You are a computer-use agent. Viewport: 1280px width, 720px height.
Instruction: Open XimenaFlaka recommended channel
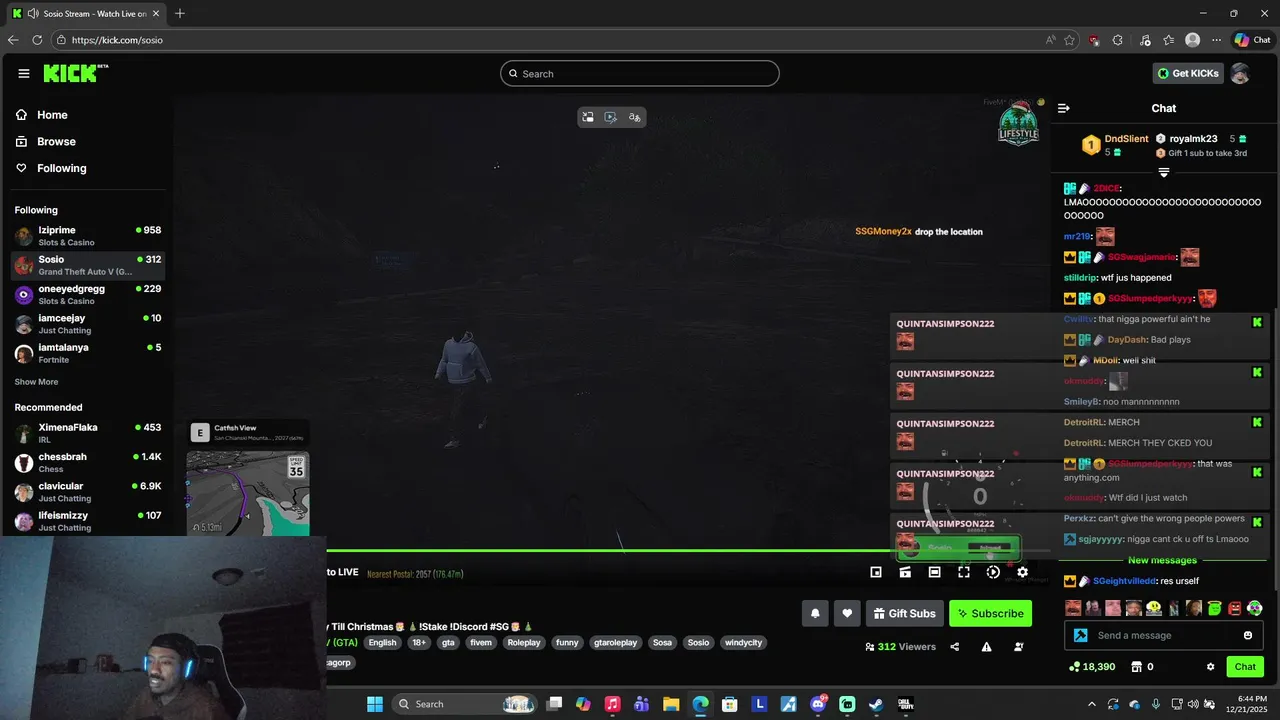pyautogui.click(x=88, y=433)
